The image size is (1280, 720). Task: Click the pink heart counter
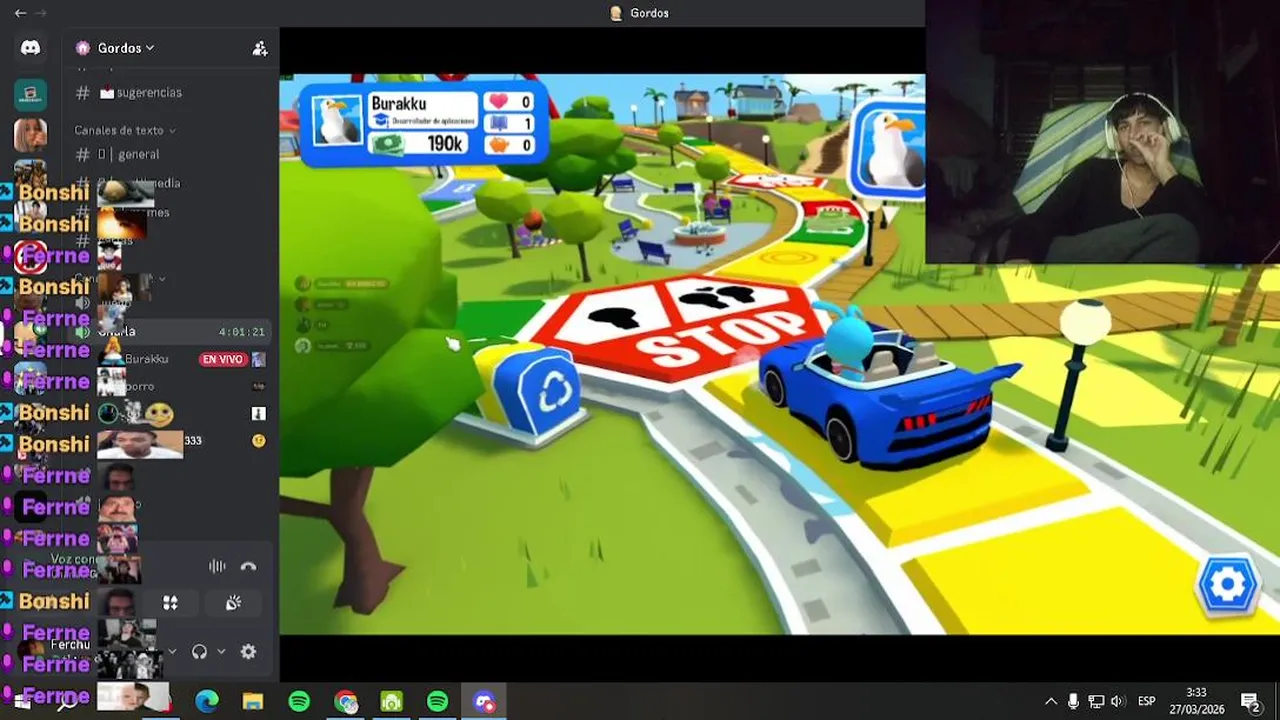tap(510, 102)
